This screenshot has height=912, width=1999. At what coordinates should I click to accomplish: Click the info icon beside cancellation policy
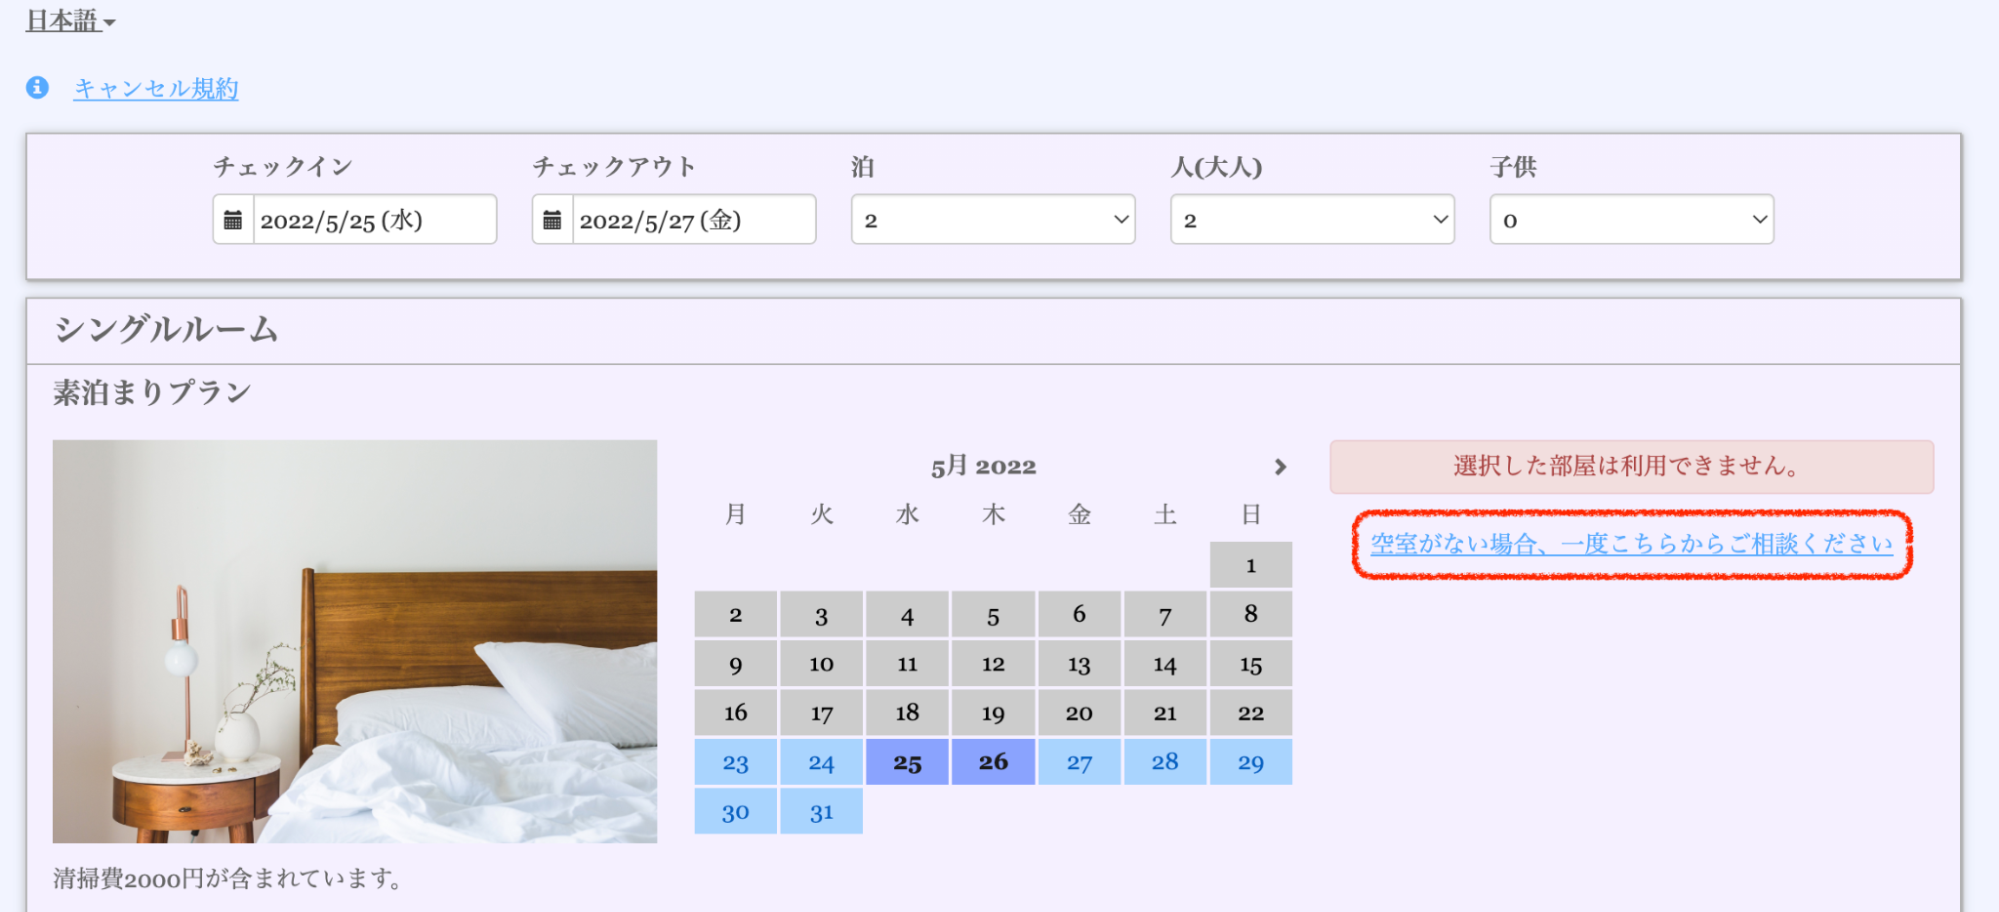(37, 88)
